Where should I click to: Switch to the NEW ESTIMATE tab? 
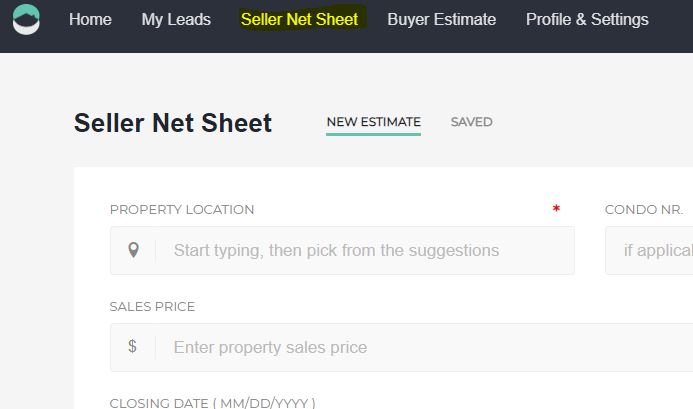pyautogui.click(x=373, y=122)
